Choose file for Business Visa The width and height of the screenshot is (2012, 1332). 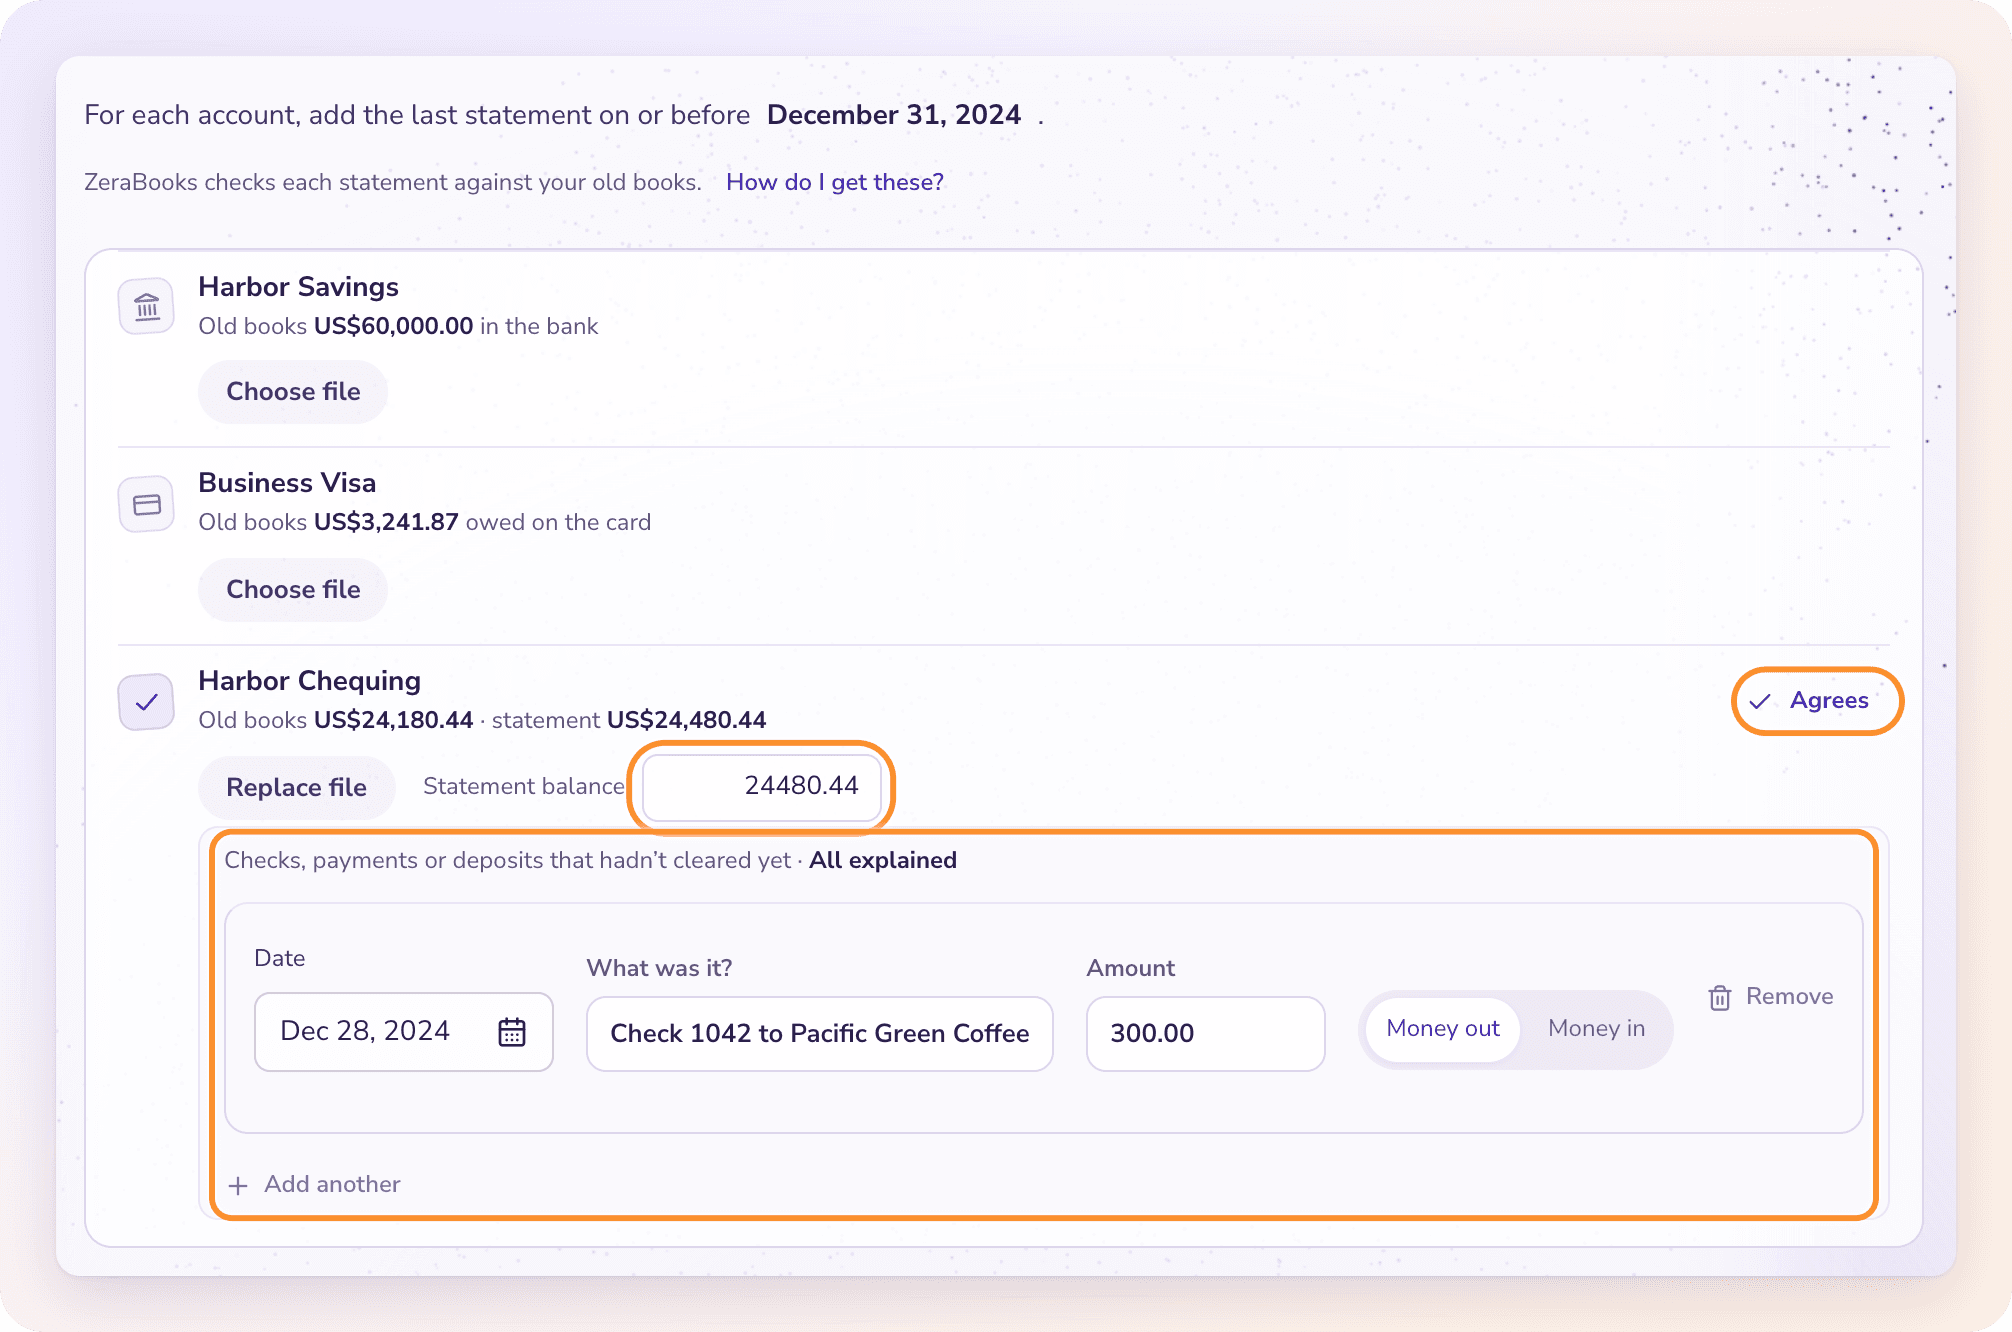293,590
